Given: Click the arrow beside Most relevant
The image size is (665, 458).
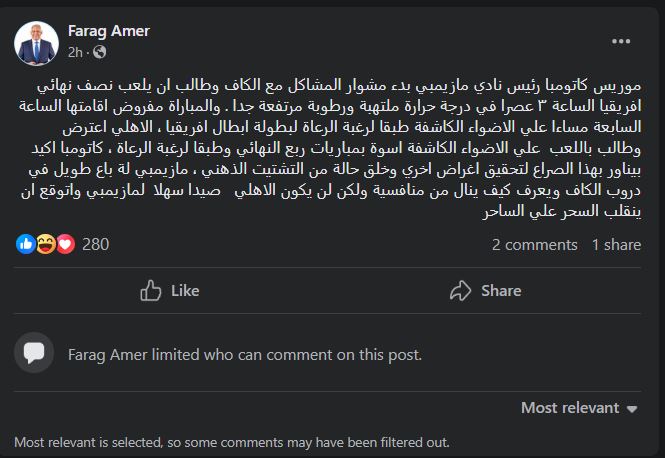Looking at the screenshot, I should pos(631,408).
